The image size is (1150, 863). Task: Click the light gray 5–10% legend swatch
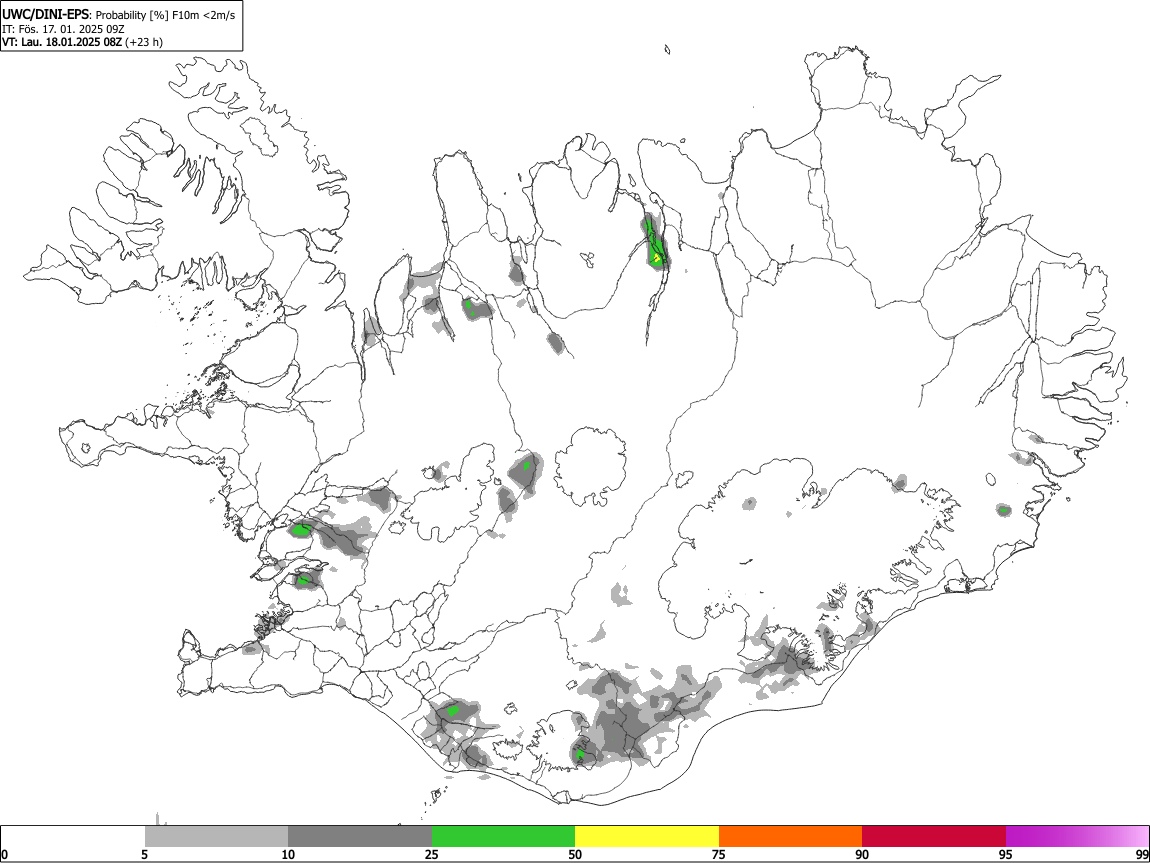pos(216,837)
